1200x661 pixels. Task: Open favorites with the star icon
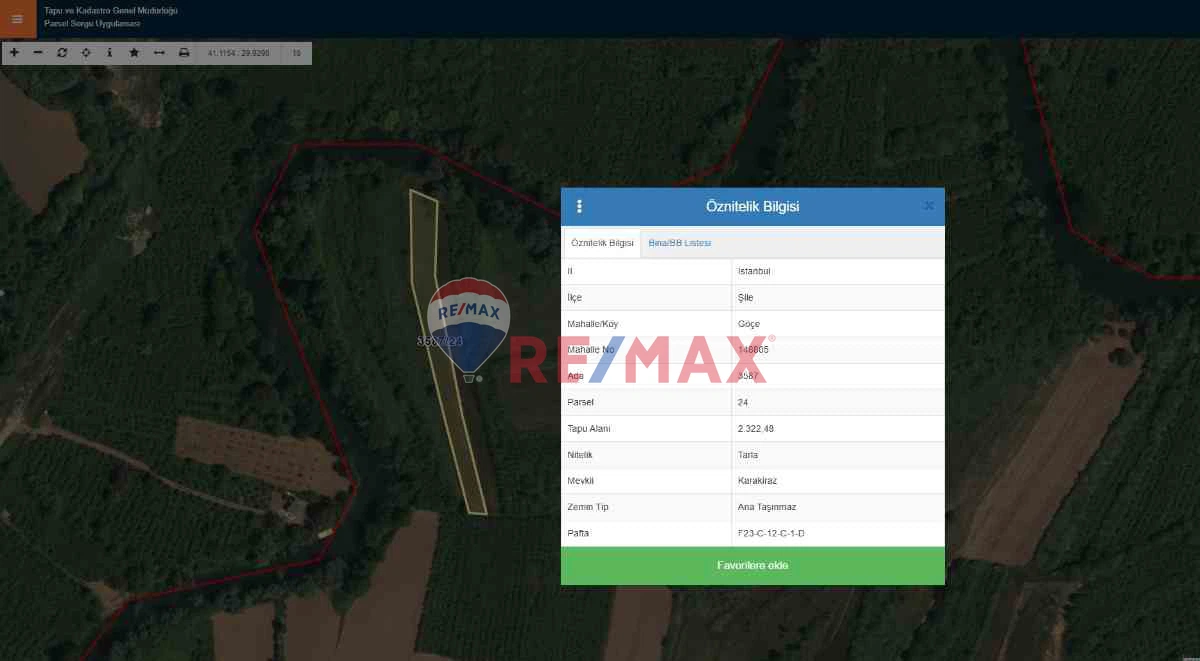(134, 52)
